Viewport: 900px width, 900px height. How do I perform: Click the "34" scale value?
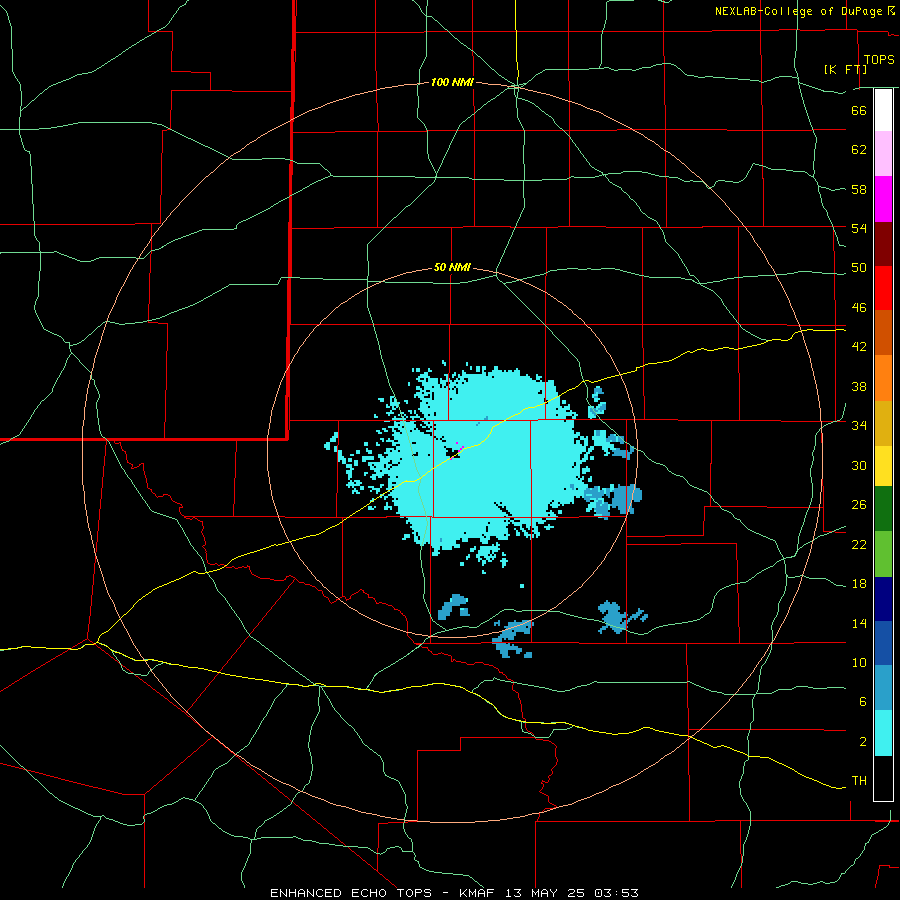(859, 426)
